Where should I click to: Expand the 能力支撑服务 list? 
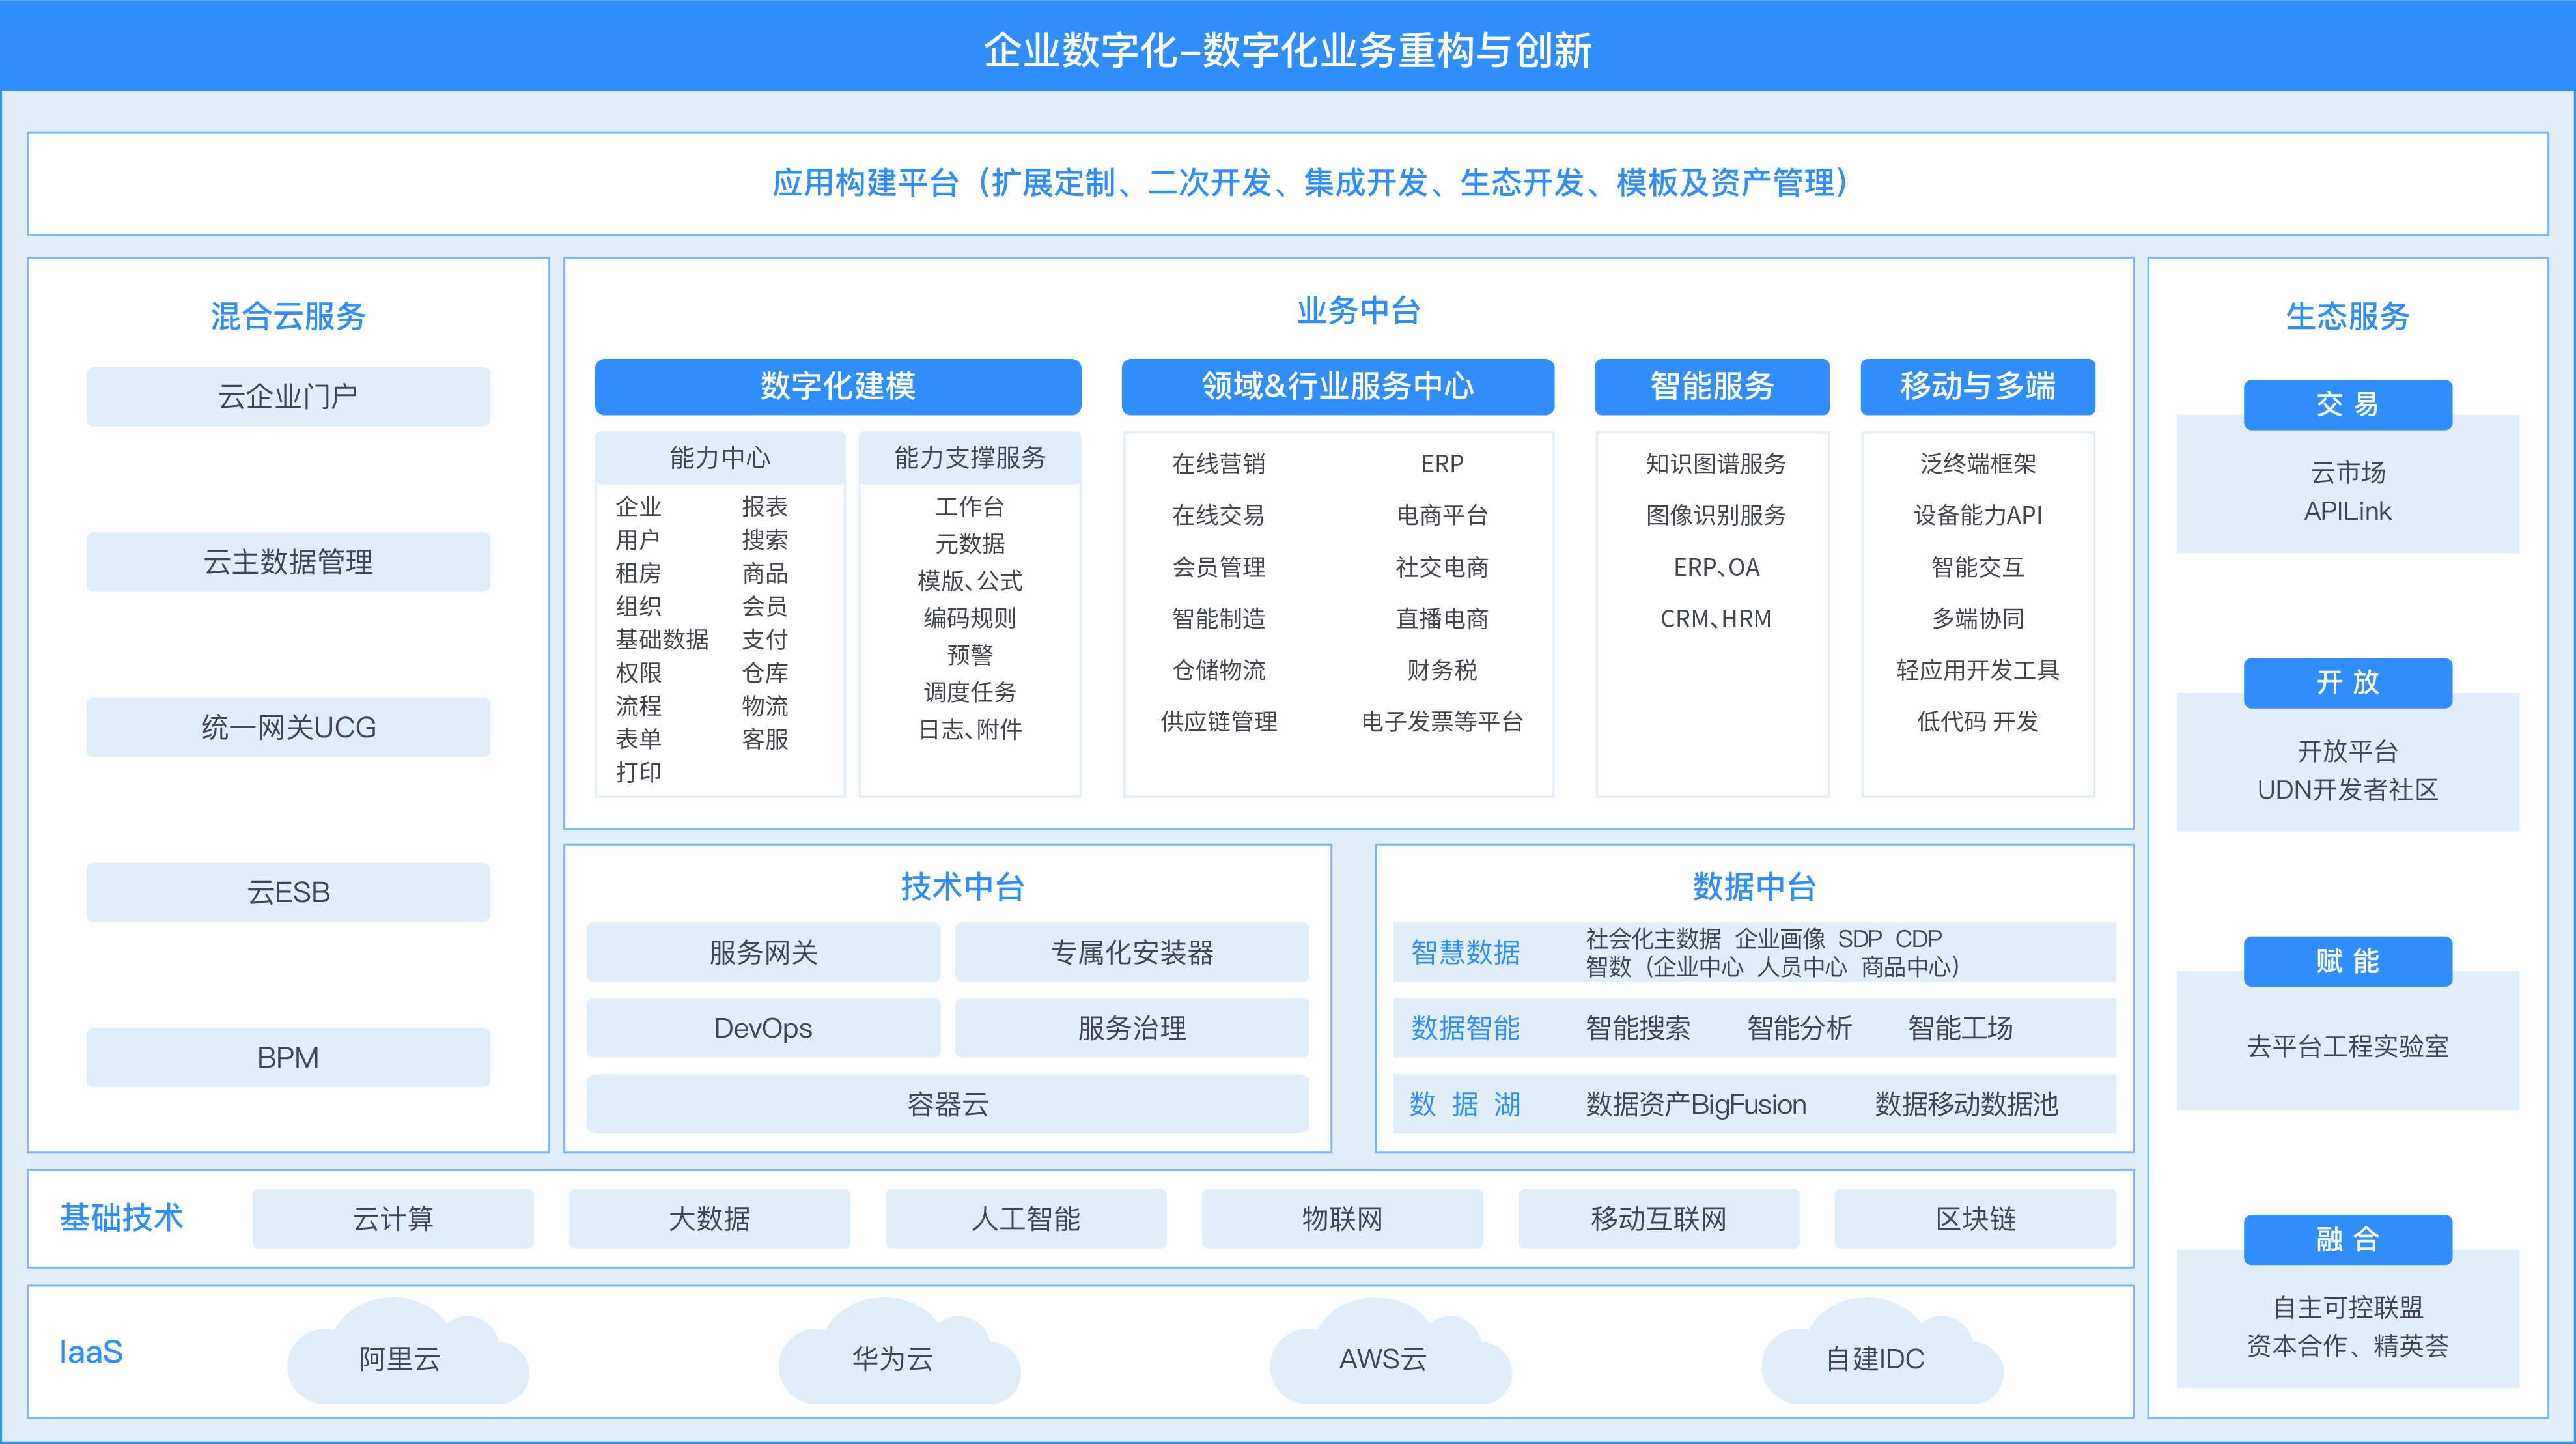(x=970, y=457)
